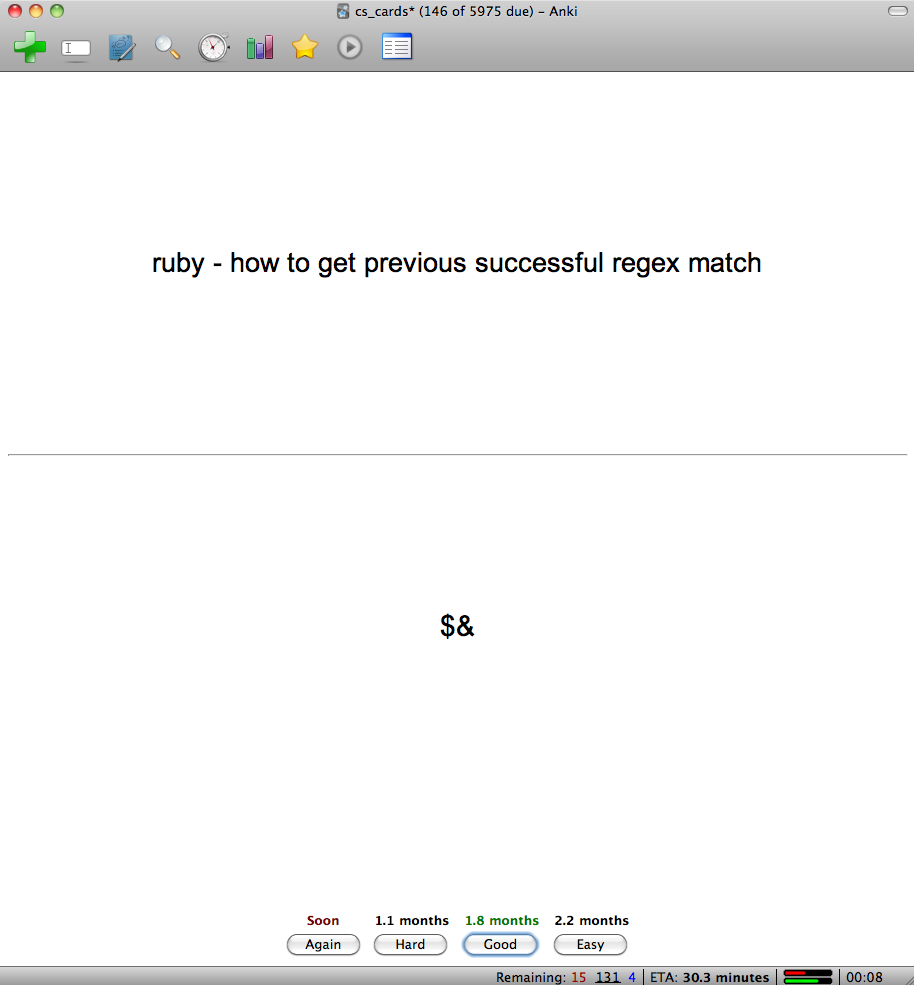
Task: Click the text field Edit Current icon
Action: point(76,48)
